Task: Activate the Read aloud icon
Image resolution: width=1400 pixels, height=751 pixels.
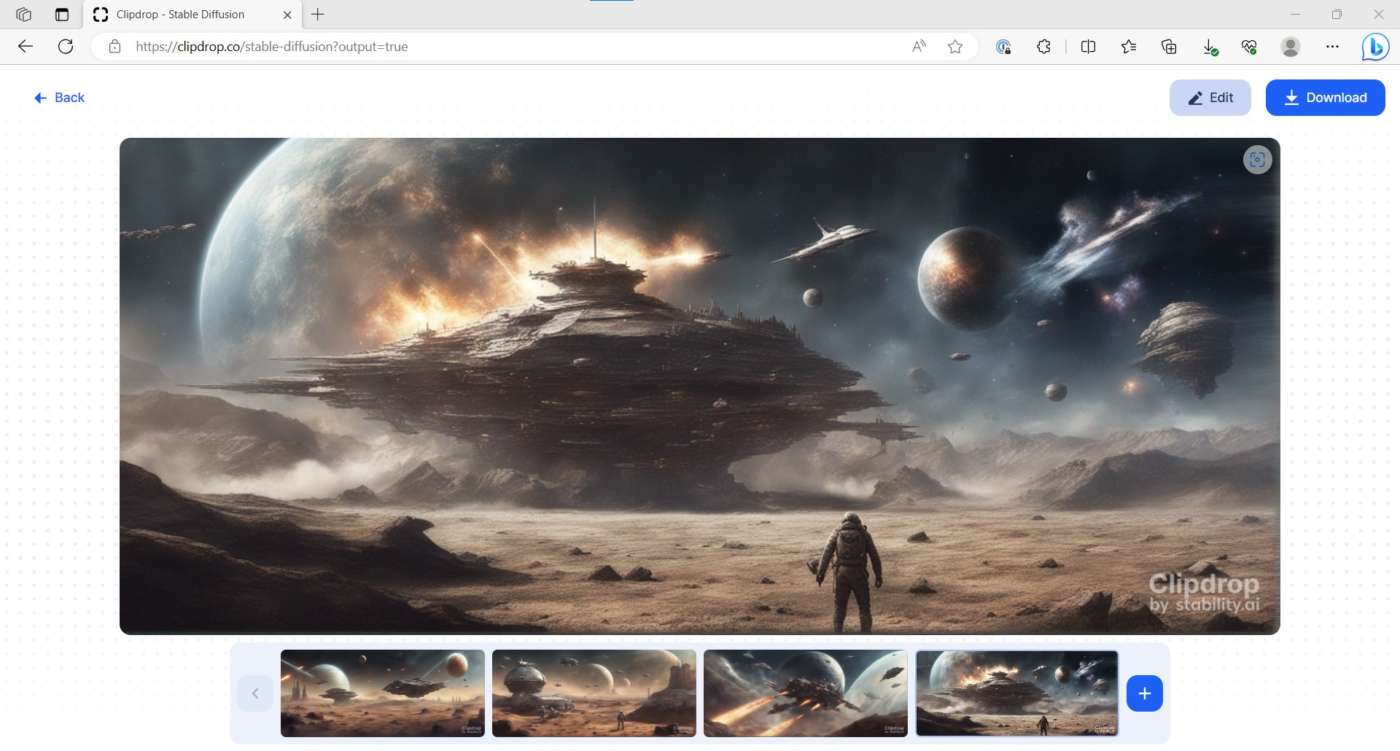Action: [919, 46]
